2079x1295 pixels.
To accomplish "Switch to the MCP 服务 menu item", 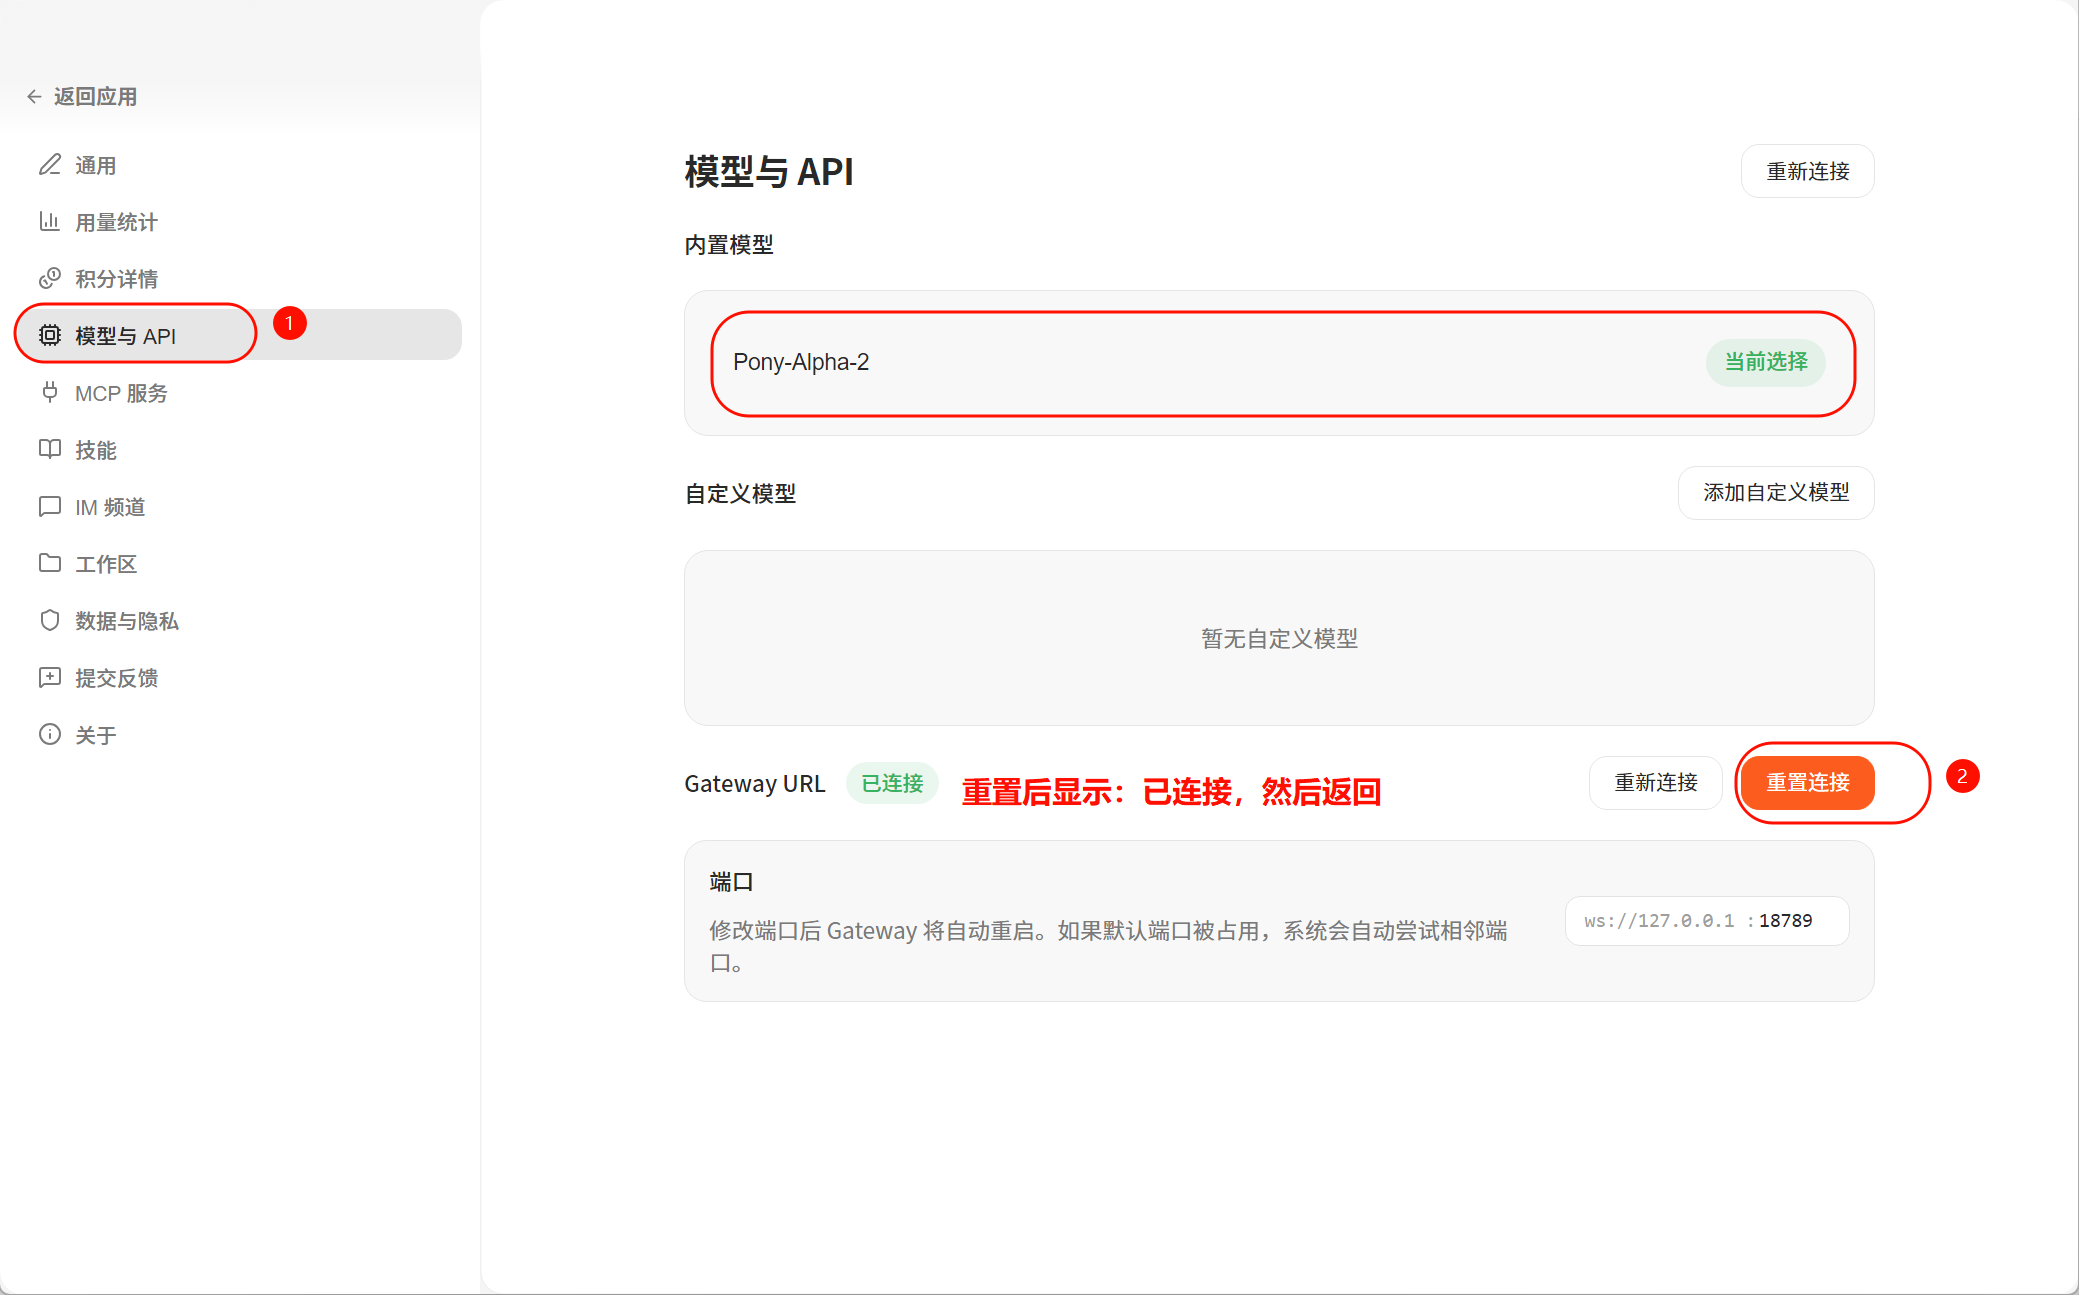I will pyautogui.click(x=121, y=393).
